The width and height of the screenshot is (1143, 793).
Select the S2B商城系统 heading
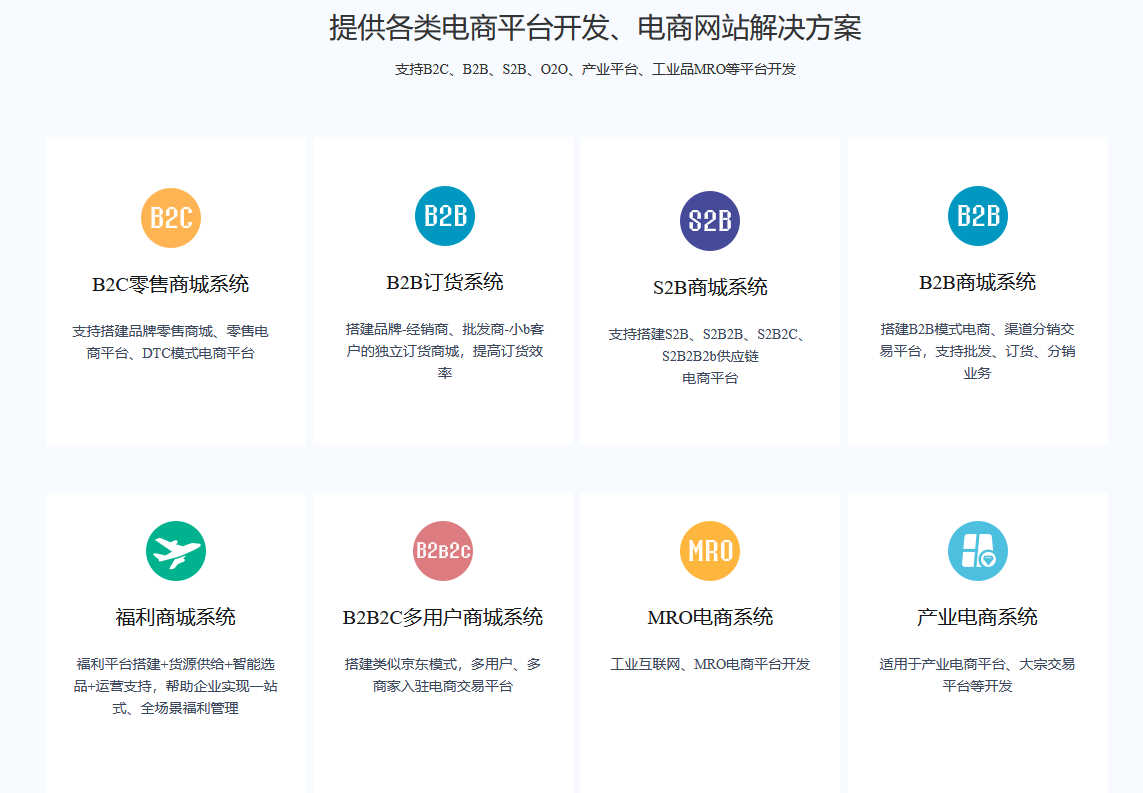coord(710,287)
